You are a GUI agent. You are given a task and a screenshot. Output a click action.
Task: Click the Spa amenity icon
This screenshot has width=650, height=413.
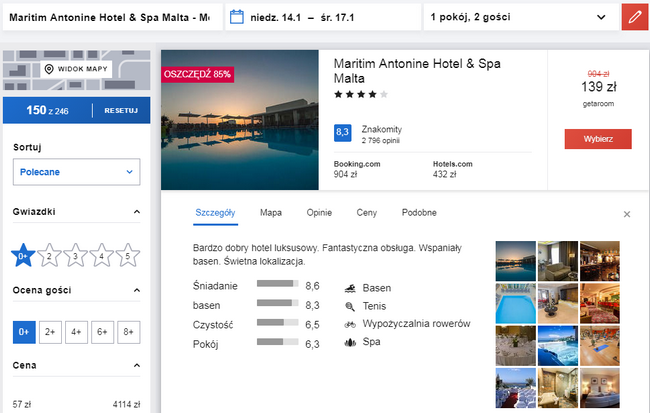pos(350,343)
